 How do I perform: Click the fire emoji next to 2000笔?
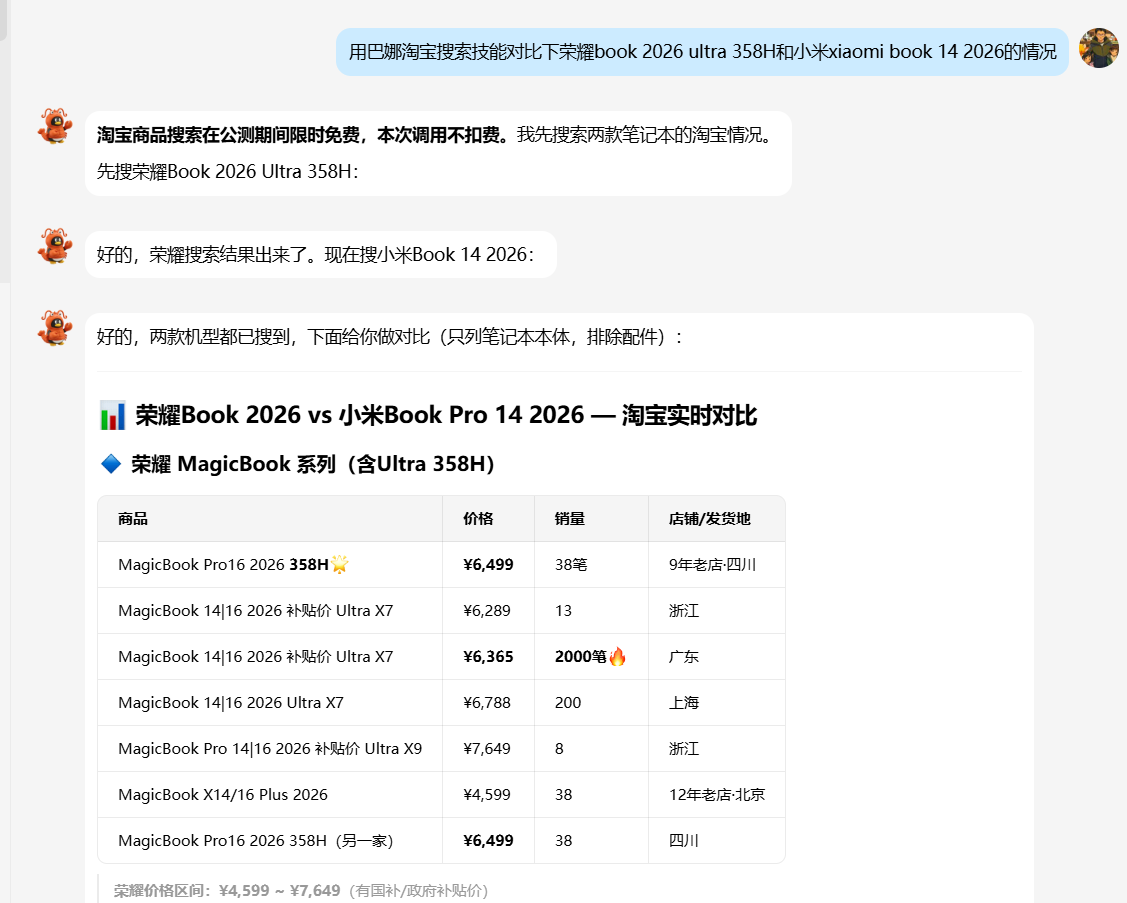coord(617,656)
